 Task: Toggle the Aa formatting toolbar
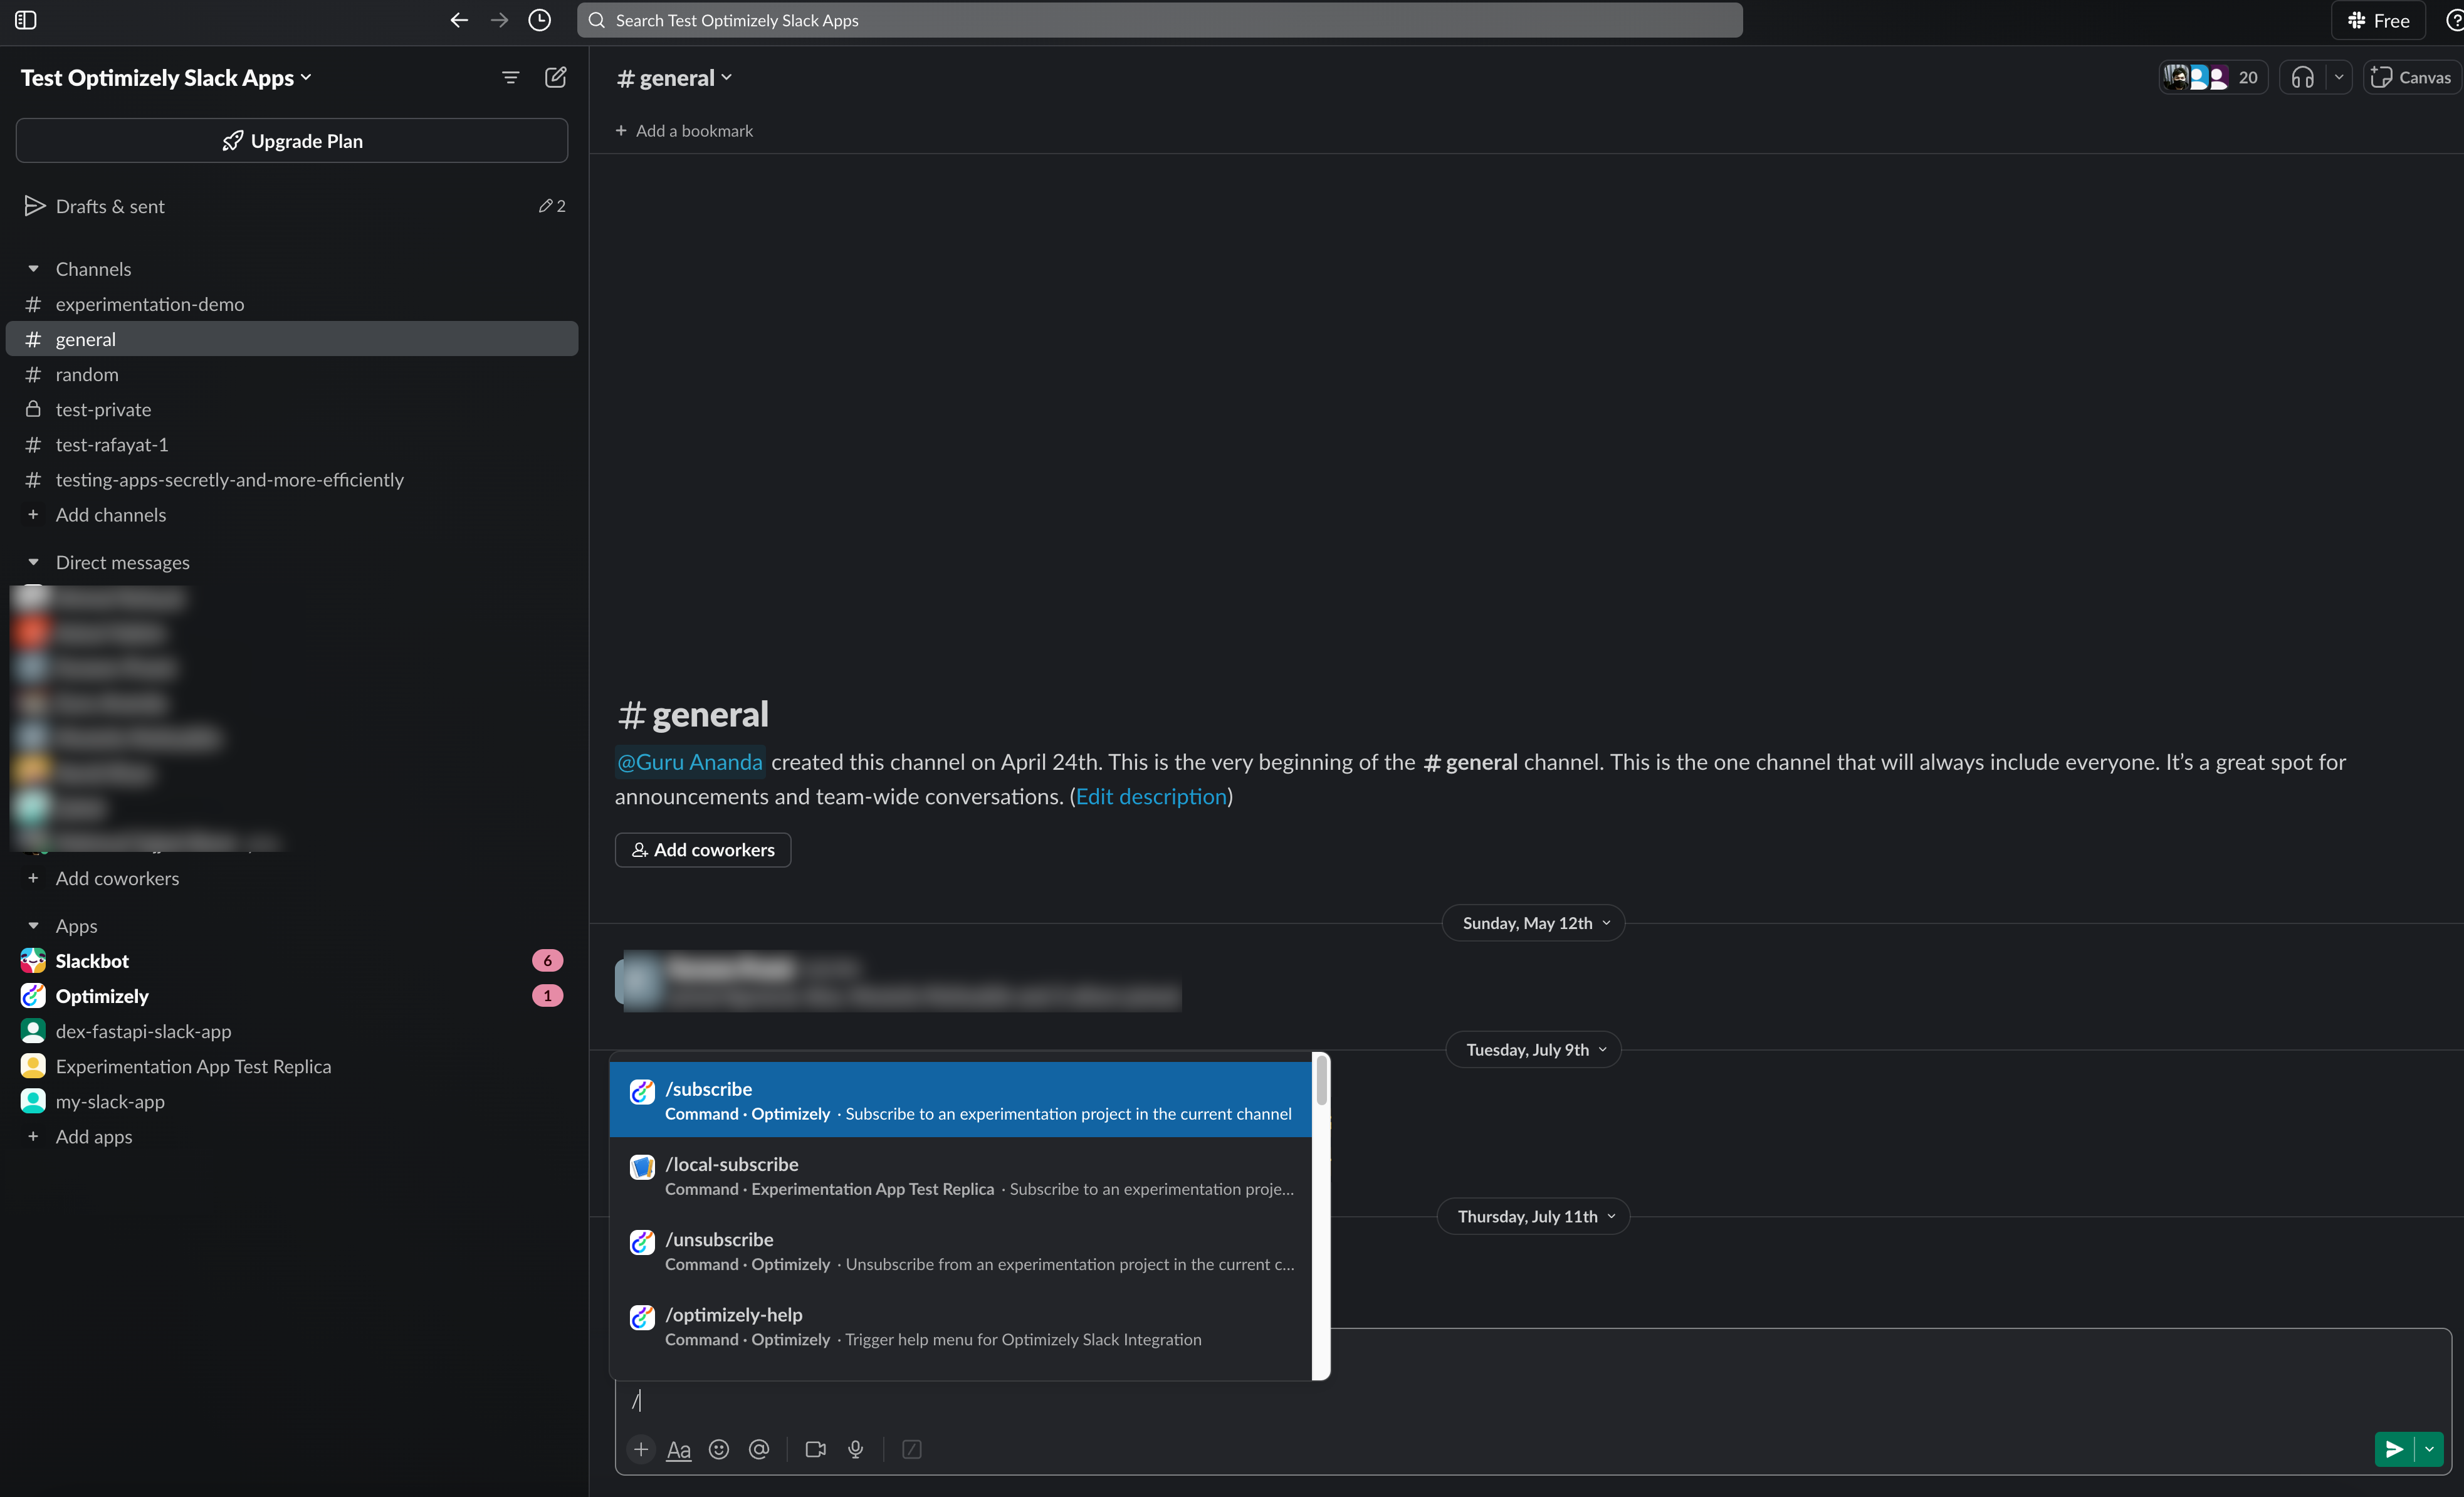[678, 1449]
